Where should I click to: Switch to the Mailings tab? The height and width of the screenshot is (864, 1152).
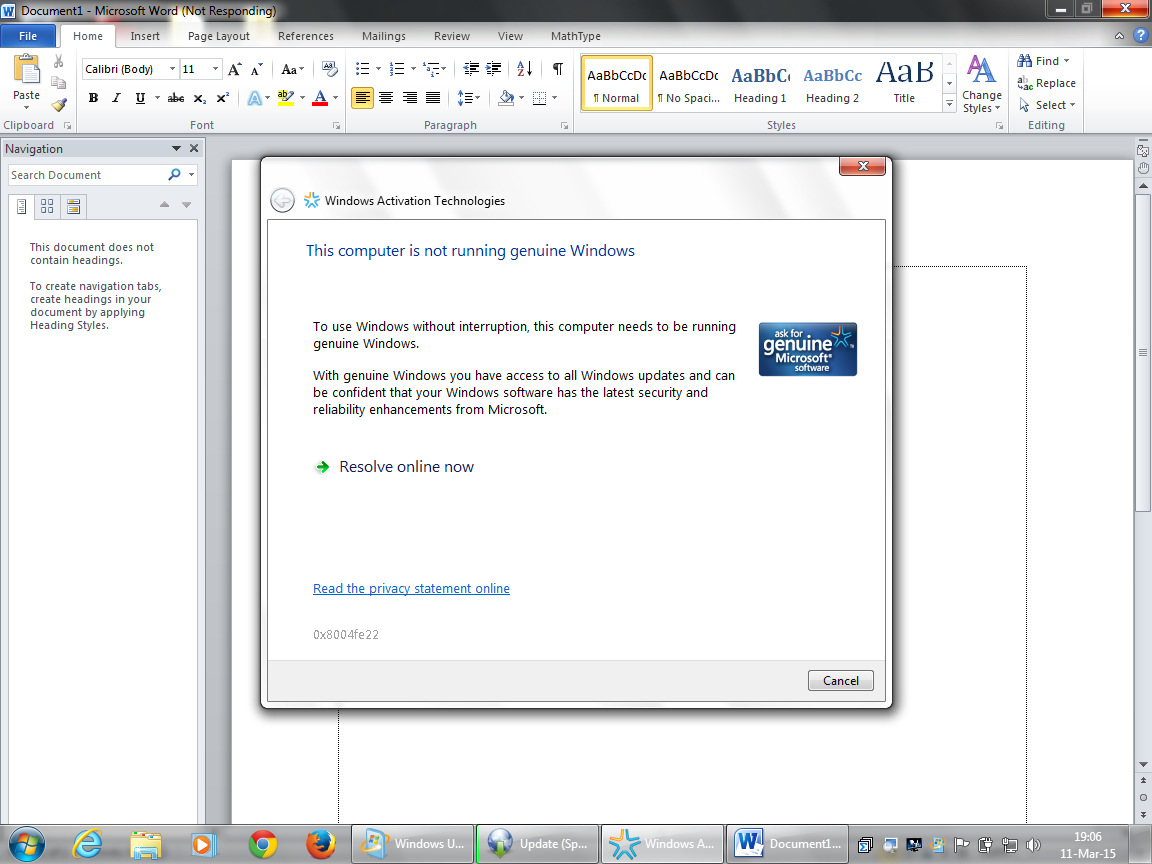[x=384, y=36]
